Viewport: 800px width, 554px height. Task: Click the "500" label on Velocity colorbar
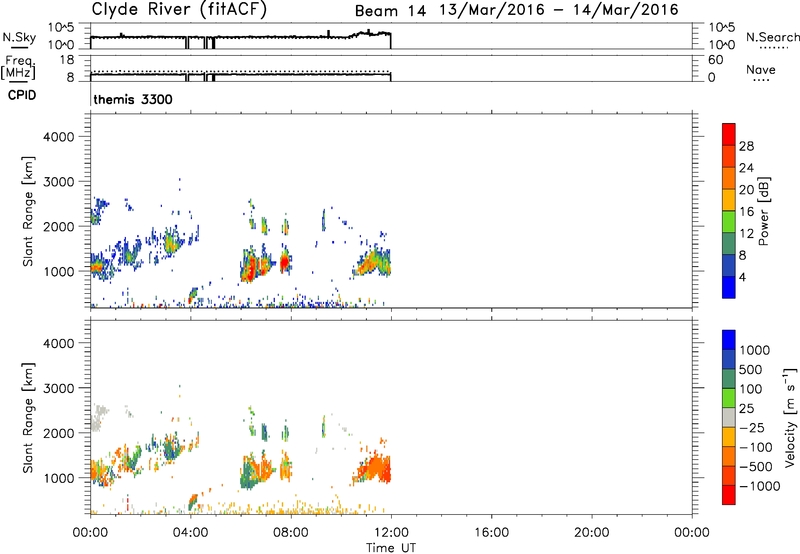751,370
